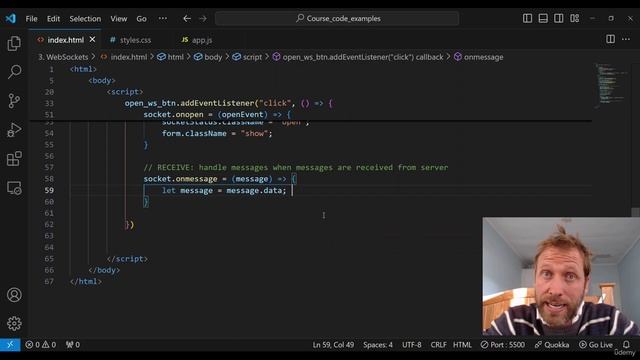This screenshot has height=360, width=640.
Task: Click sticky line 33 addEventListener
Action: 229,103
